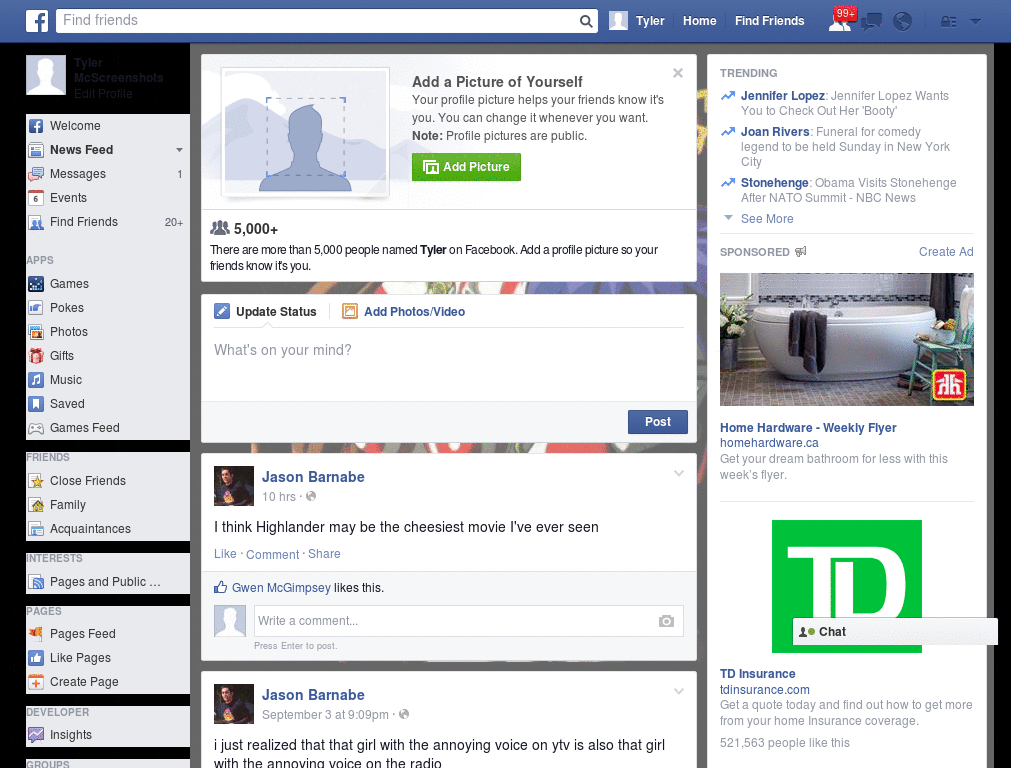Viewport: 1024px width, 768px height.
Task: Expand the News Feed sort dropdown arrow
Action: pyautogui.click(x=179, y=150)
